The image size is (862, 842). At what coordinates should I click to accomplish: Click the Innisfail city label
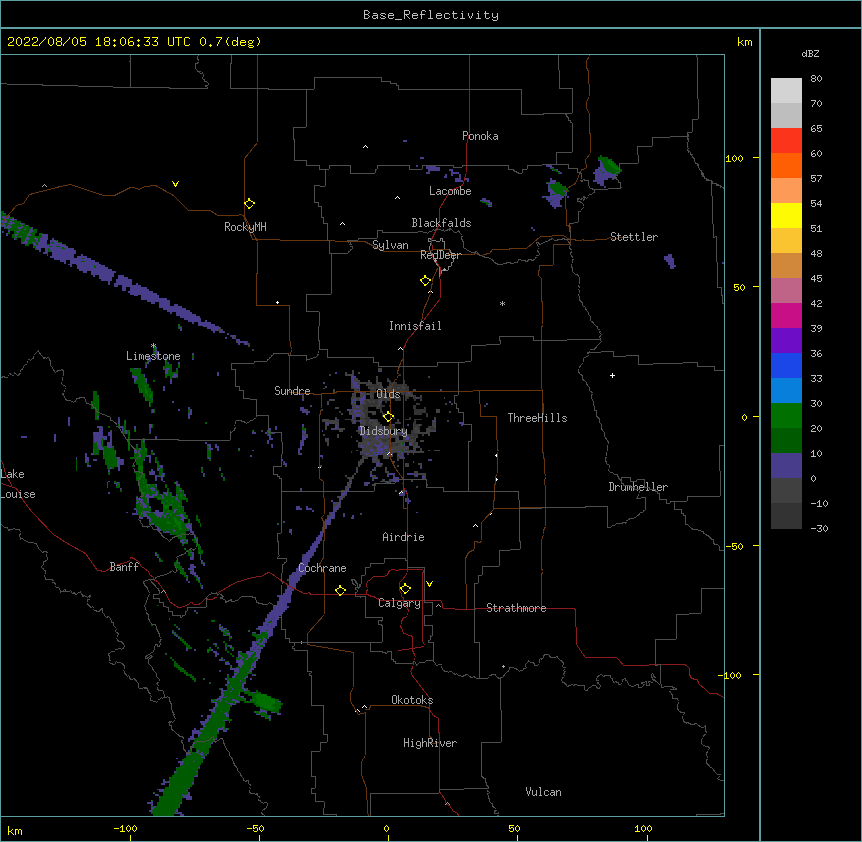[x=415, y=326]
